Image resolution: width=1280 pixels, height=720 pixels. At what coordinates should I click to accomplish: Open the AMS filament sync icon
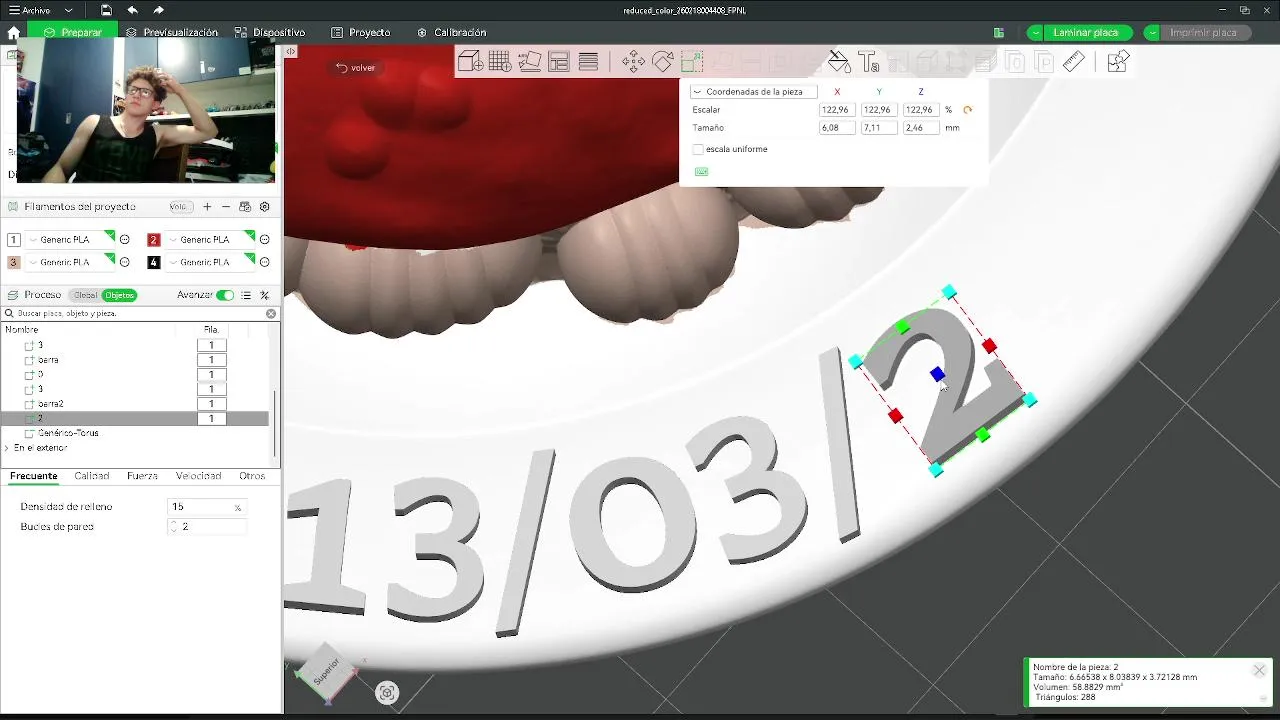pyautogui.click(x=245, y=207)
